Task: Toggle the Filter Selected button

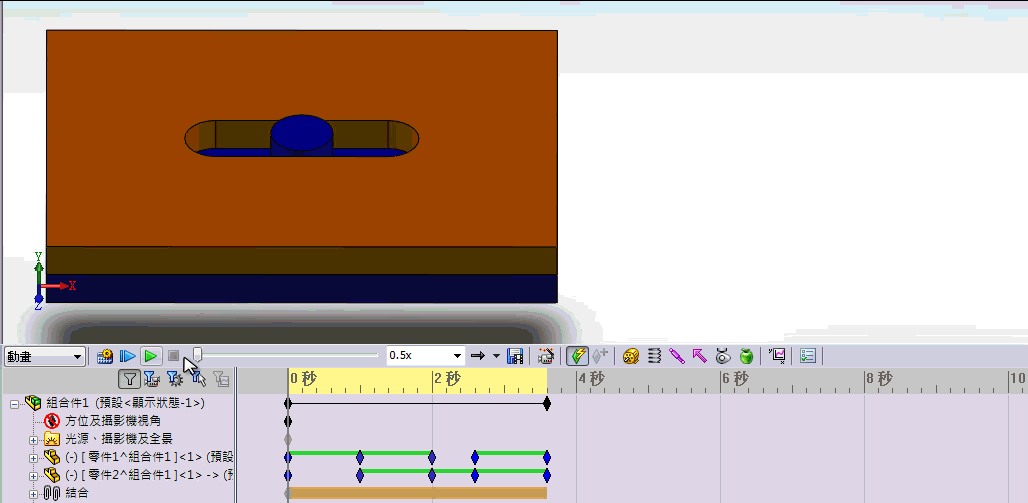Action: [197, 378]
